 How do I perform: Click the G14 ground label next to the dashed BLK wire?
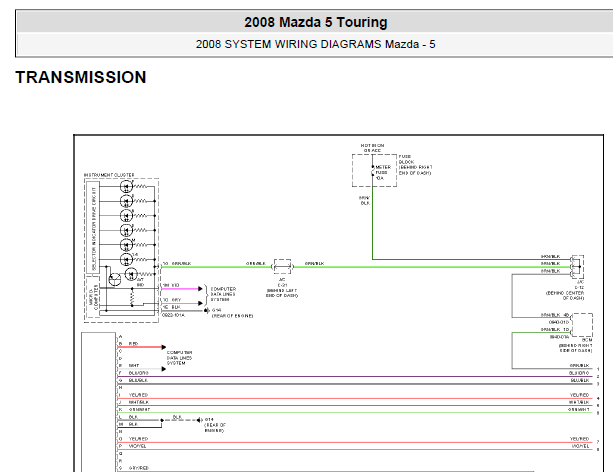pyautogui.click(x=215, y=425)
